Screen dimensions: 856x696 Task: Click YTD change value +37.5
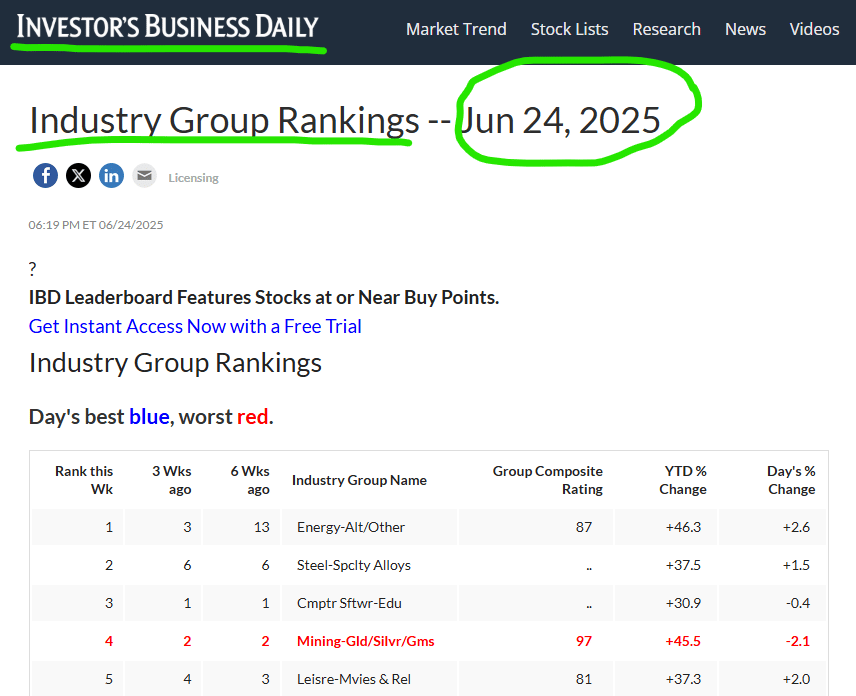(683, 565)
